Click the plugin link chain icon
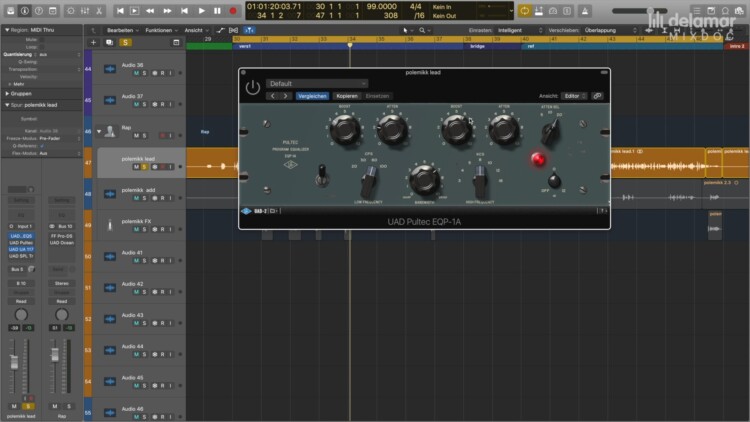This screenshot has width=750, height=422. coord(597,96)
